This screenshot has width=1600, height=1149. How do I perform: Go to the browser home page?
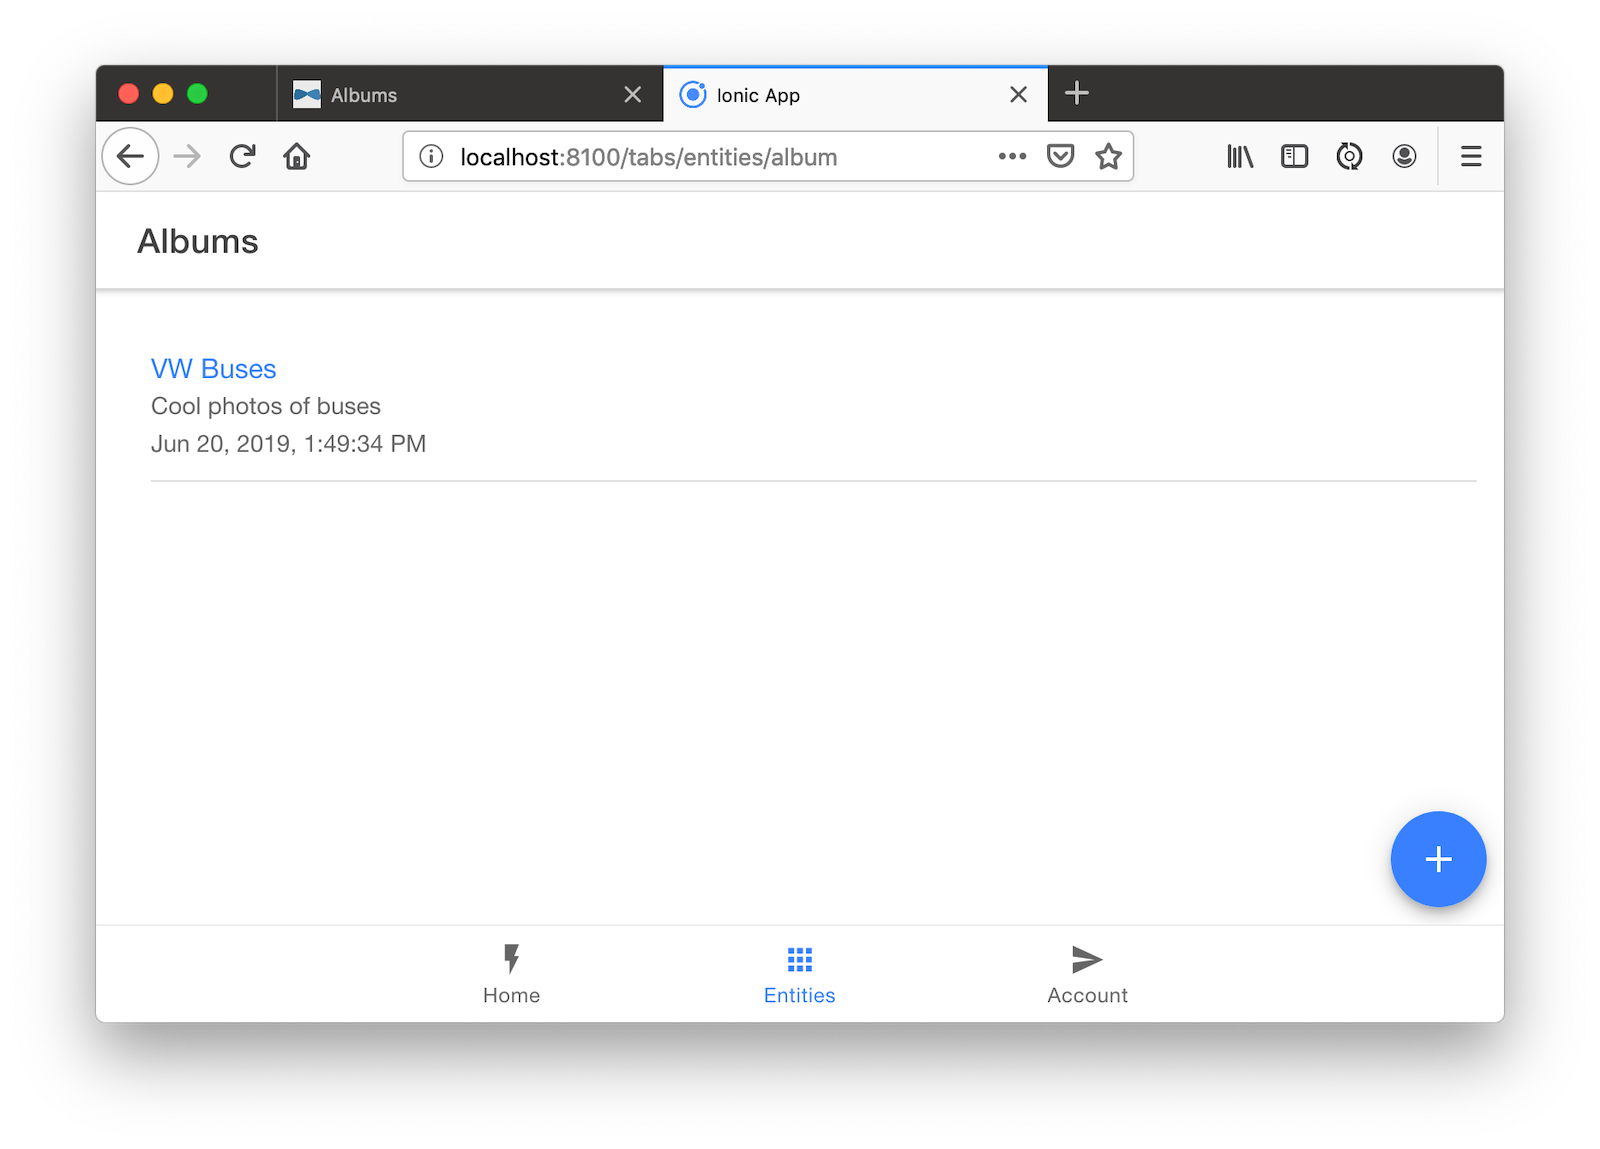tap(297, 157)
